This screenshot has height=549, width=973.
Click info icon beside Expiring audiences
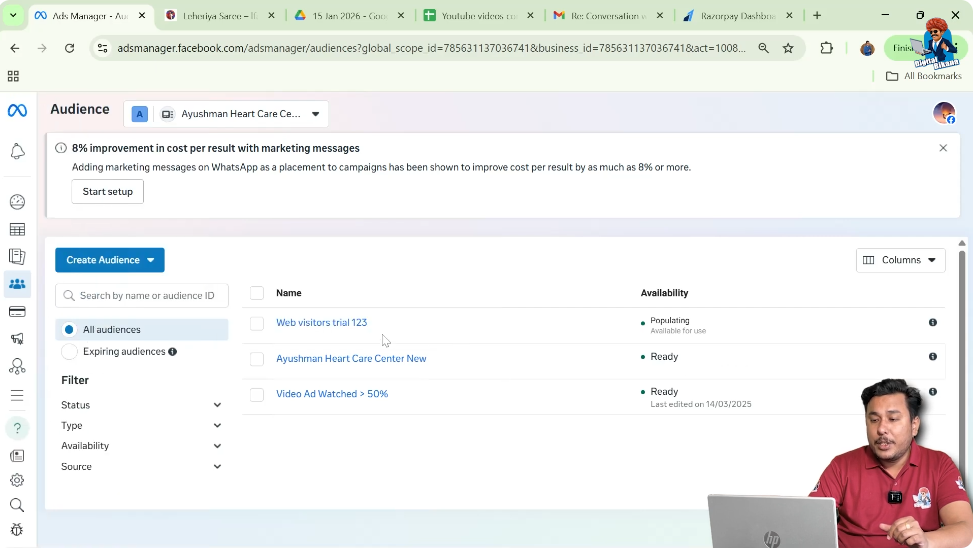tap(173, 352)
